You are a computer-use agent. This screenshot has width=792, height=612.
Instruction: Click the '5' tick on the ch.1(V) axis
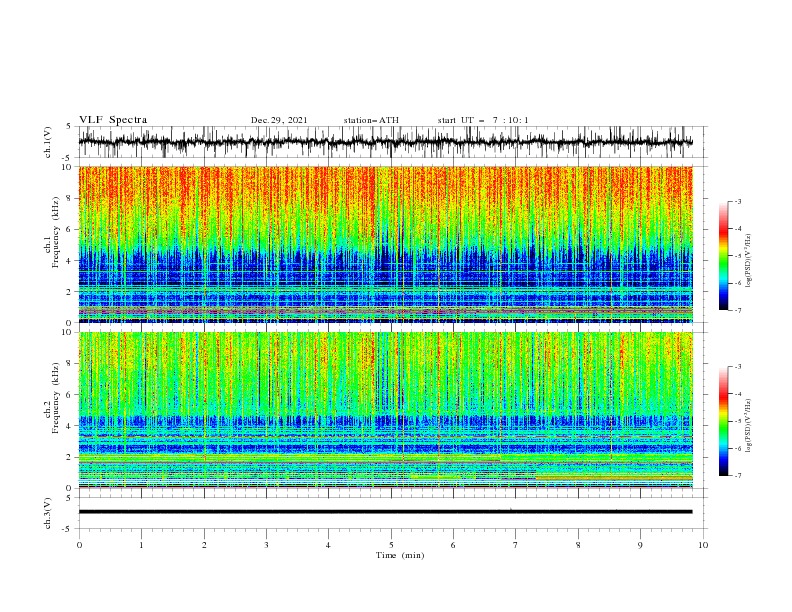point(70,127)
